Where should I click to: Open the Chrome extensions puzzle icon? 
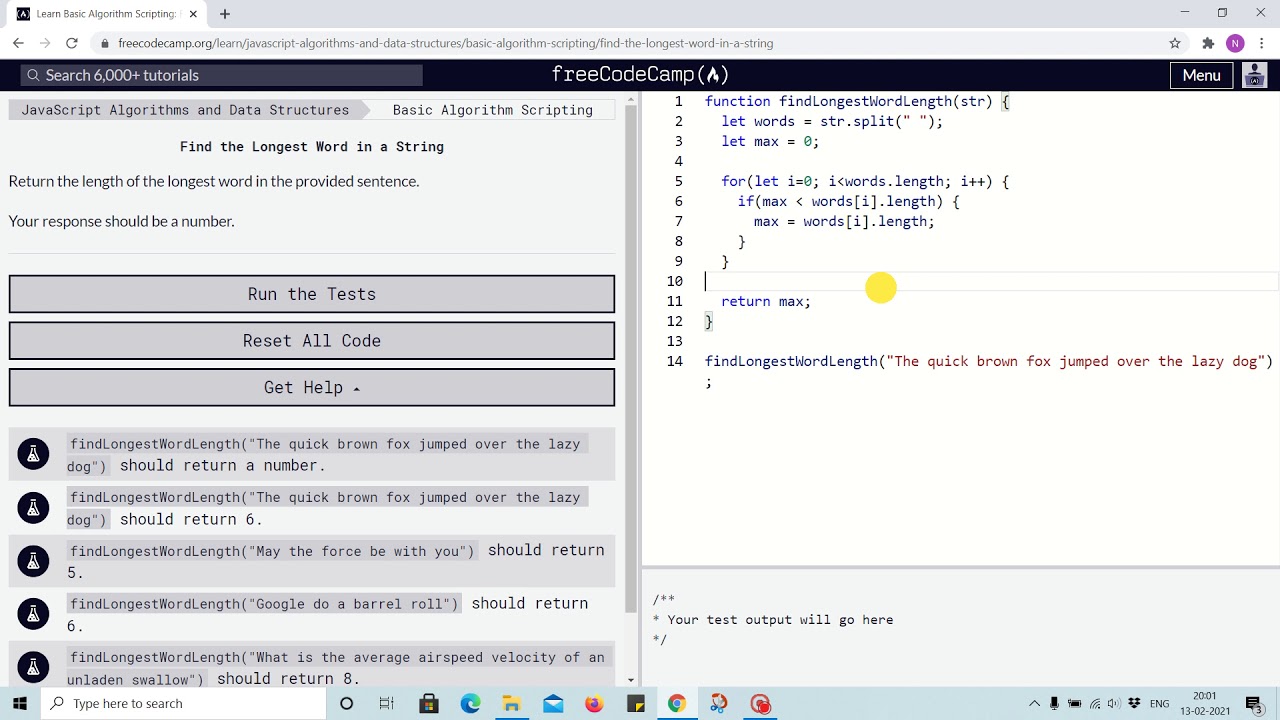click(x=1208, y=43)
